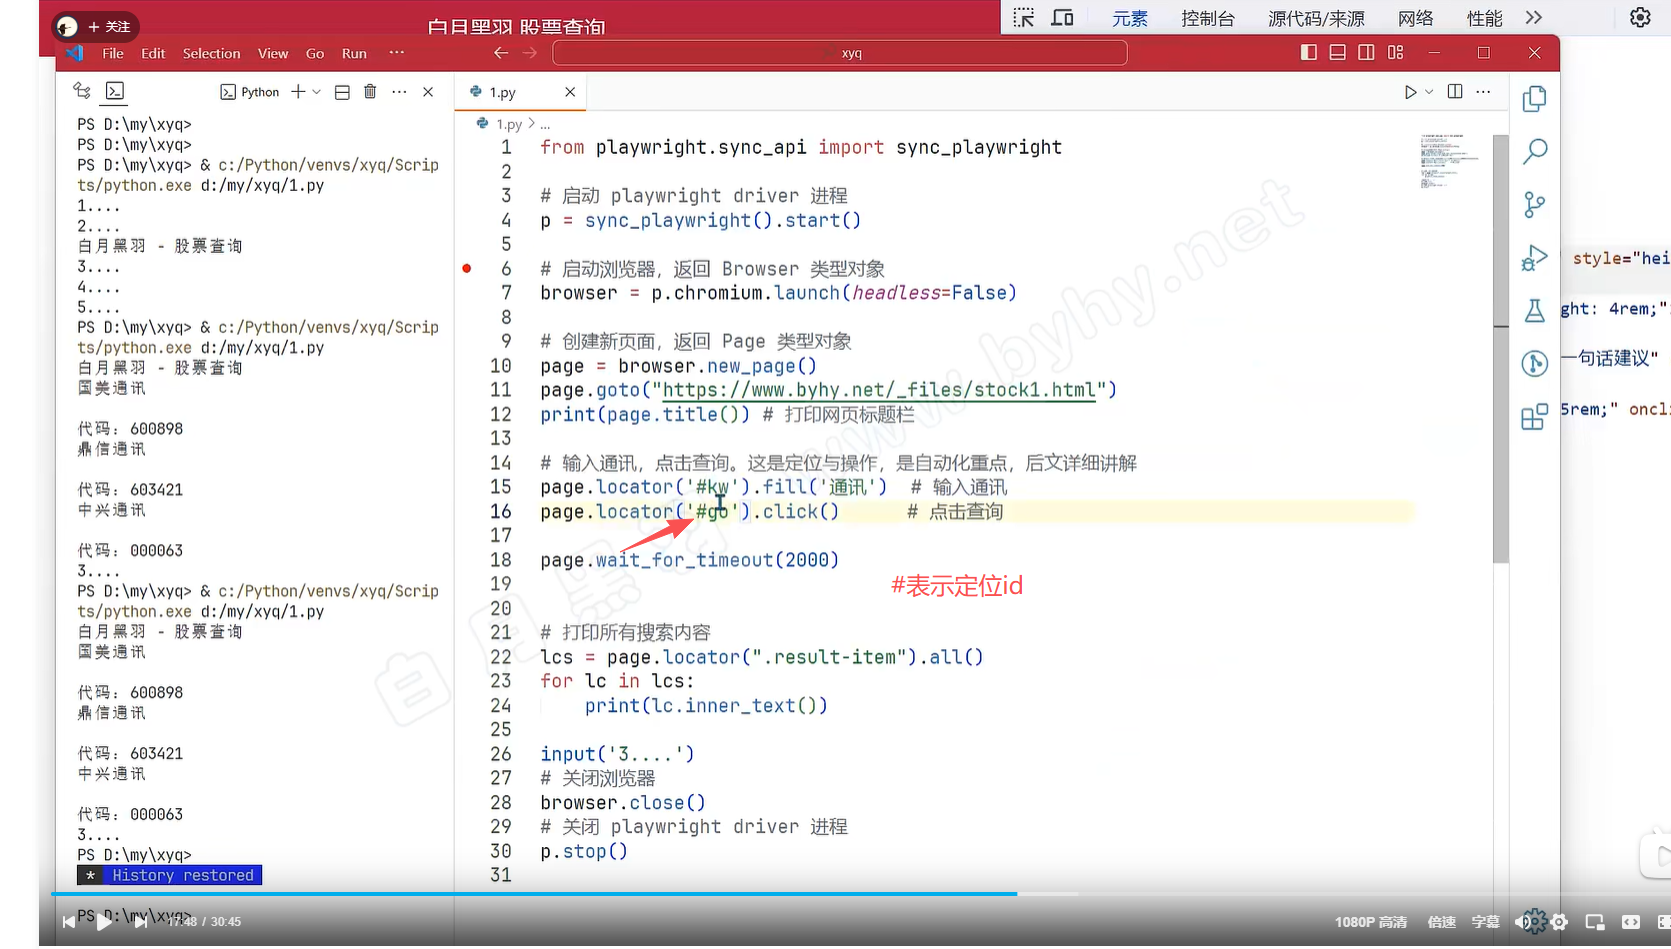Image resolution: width=1671 pixels, height=949 pixels.
Task: Close the 1.py tab
Action: (x=570, y=92)
